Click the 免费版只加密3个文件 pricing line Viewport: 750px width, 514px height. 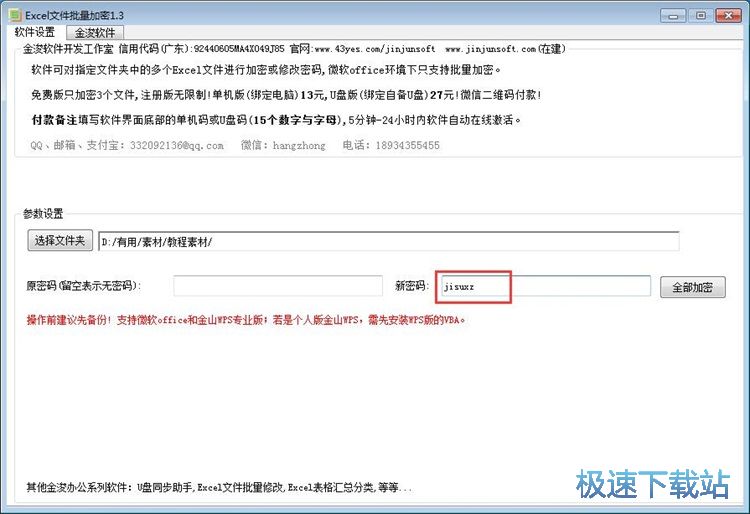pyautogui.click(x=286, y=95)
